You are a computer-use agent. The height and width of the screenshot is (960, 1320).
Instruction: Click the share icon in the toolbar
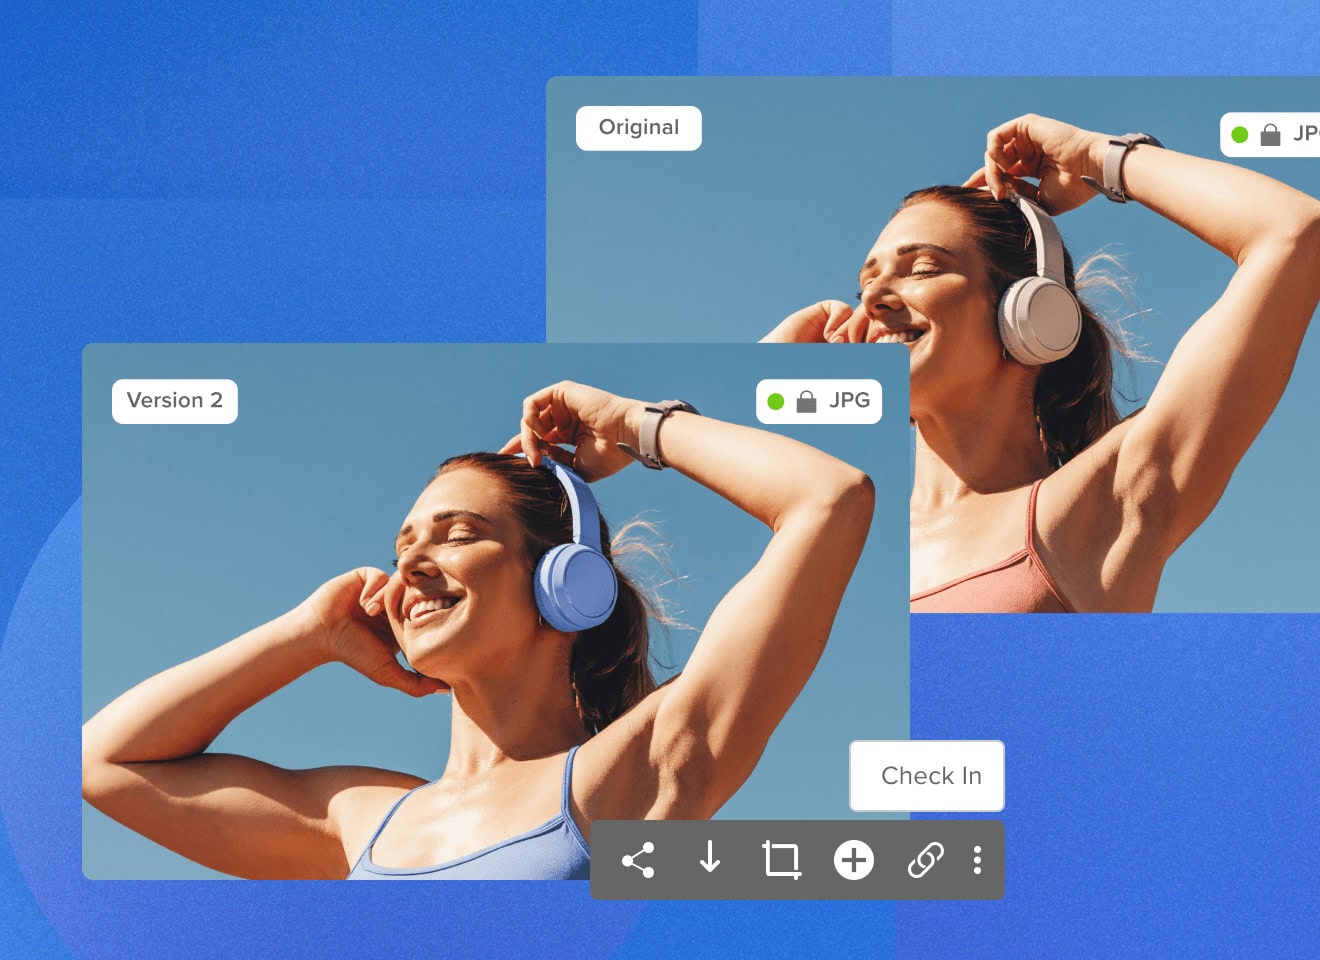click(638, 860)
